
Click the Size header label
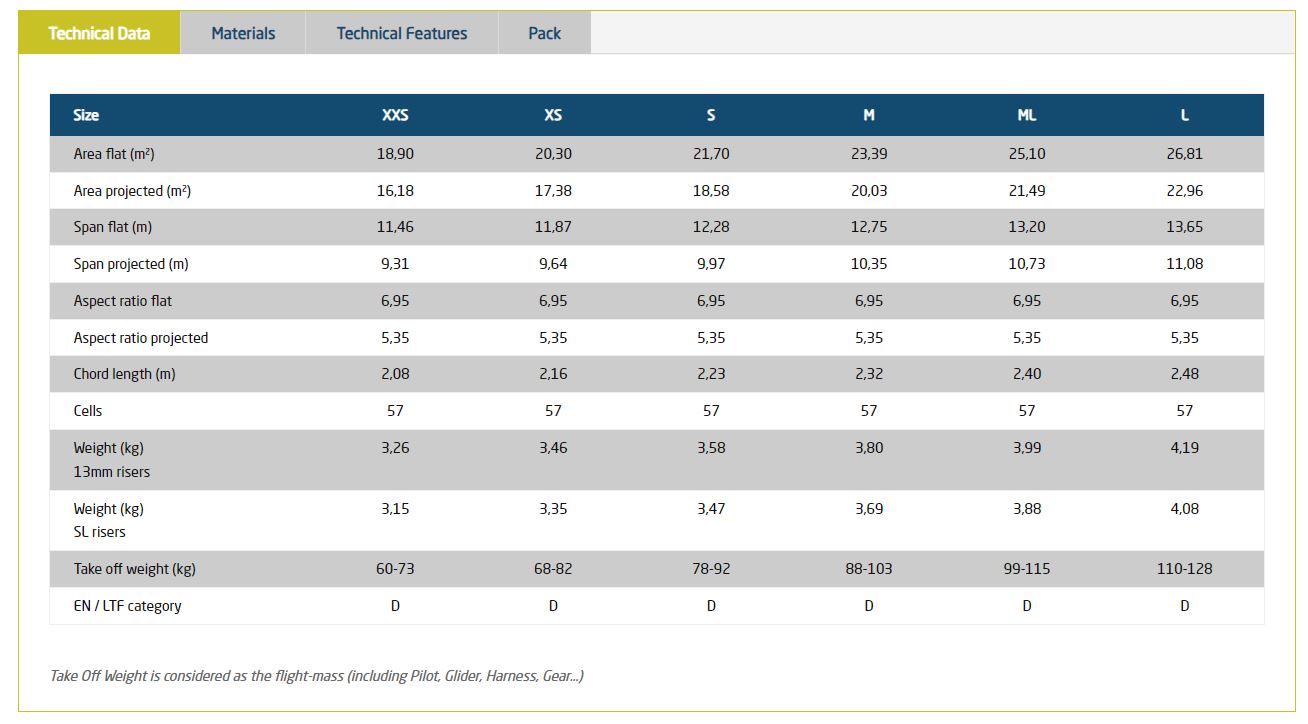coord(86,115)
